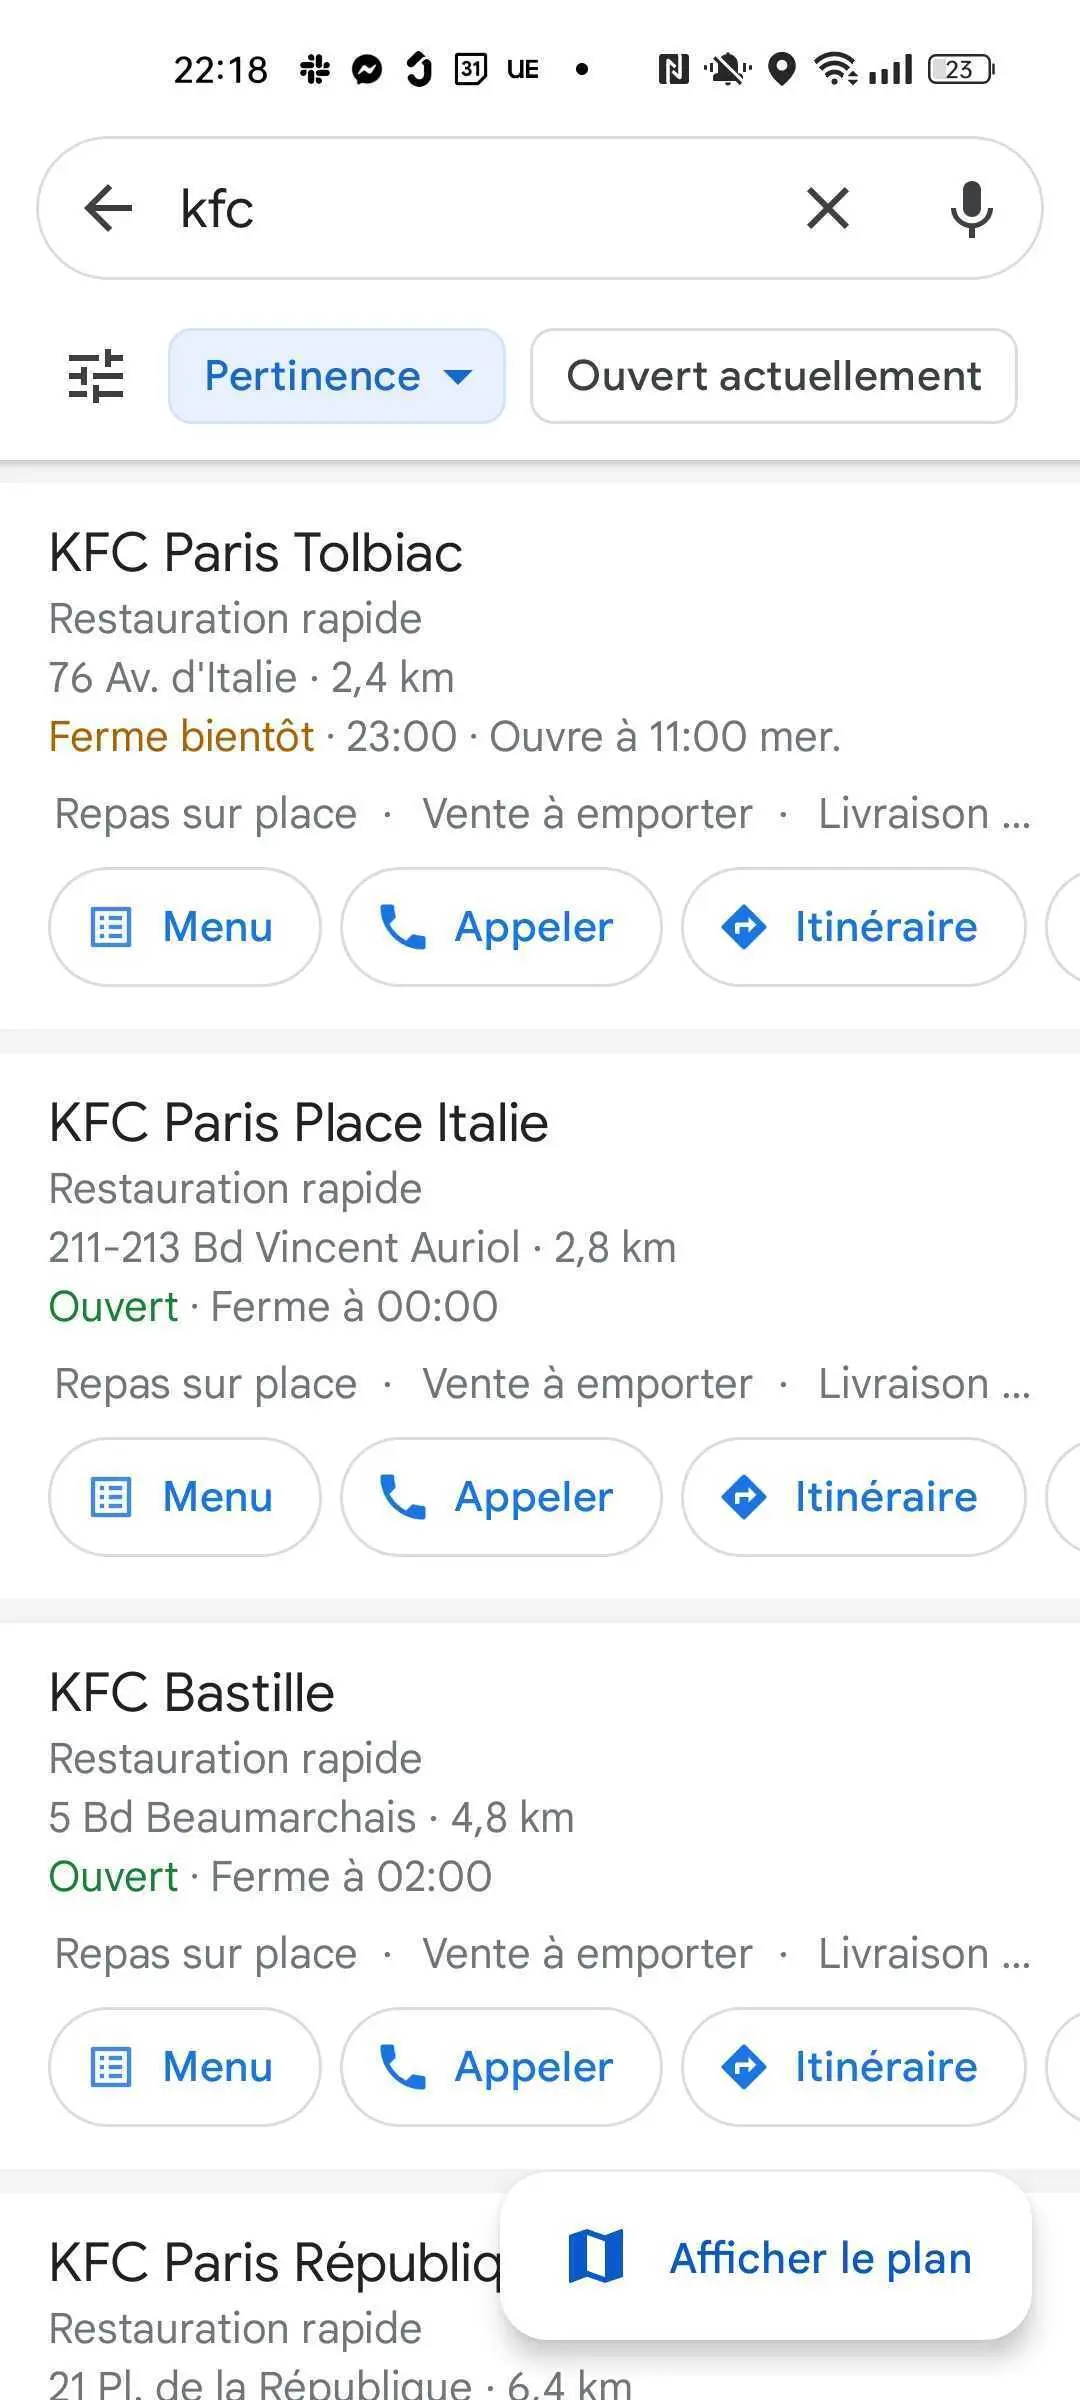
Task: Call KFC Paris Place Italie
Action: [x=501, y=1497]
